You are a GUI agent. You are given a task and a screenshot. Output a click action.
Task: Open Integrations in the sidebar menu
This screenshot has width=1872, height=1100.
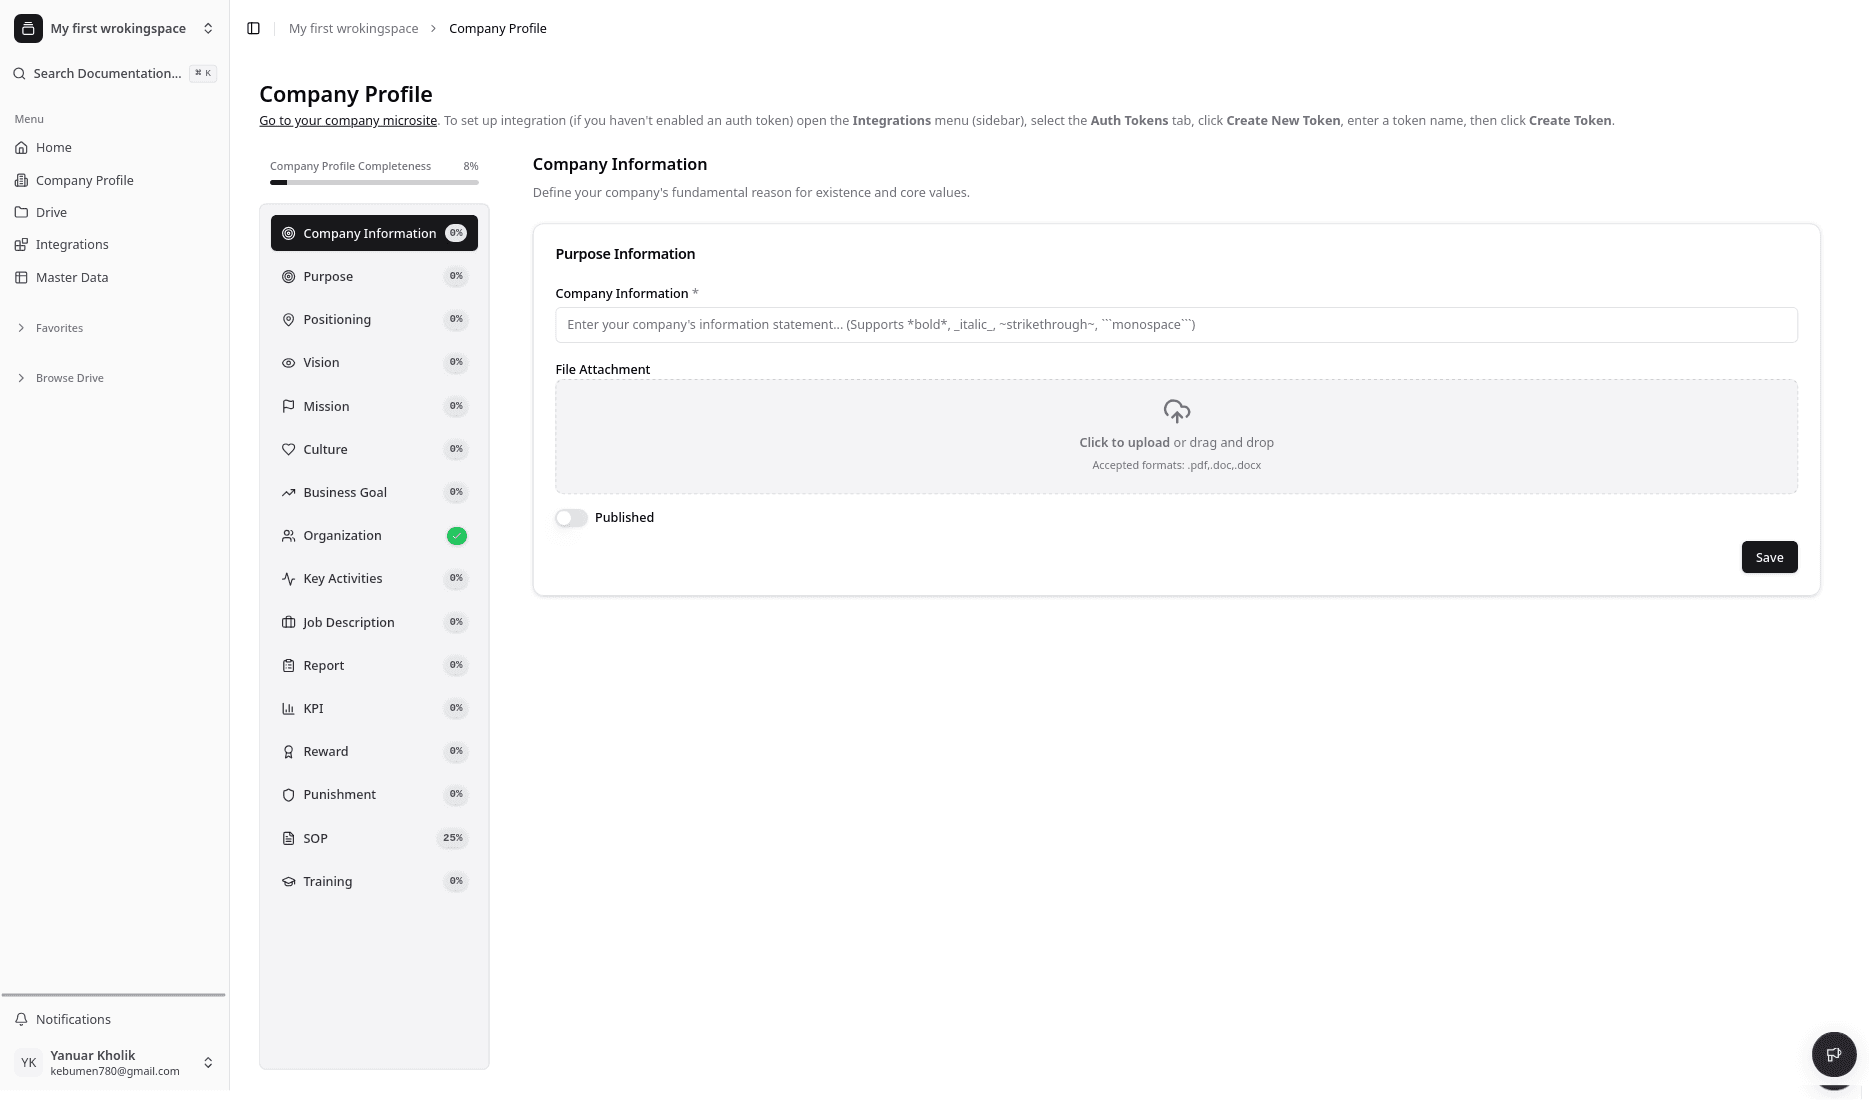click(114, 244)
